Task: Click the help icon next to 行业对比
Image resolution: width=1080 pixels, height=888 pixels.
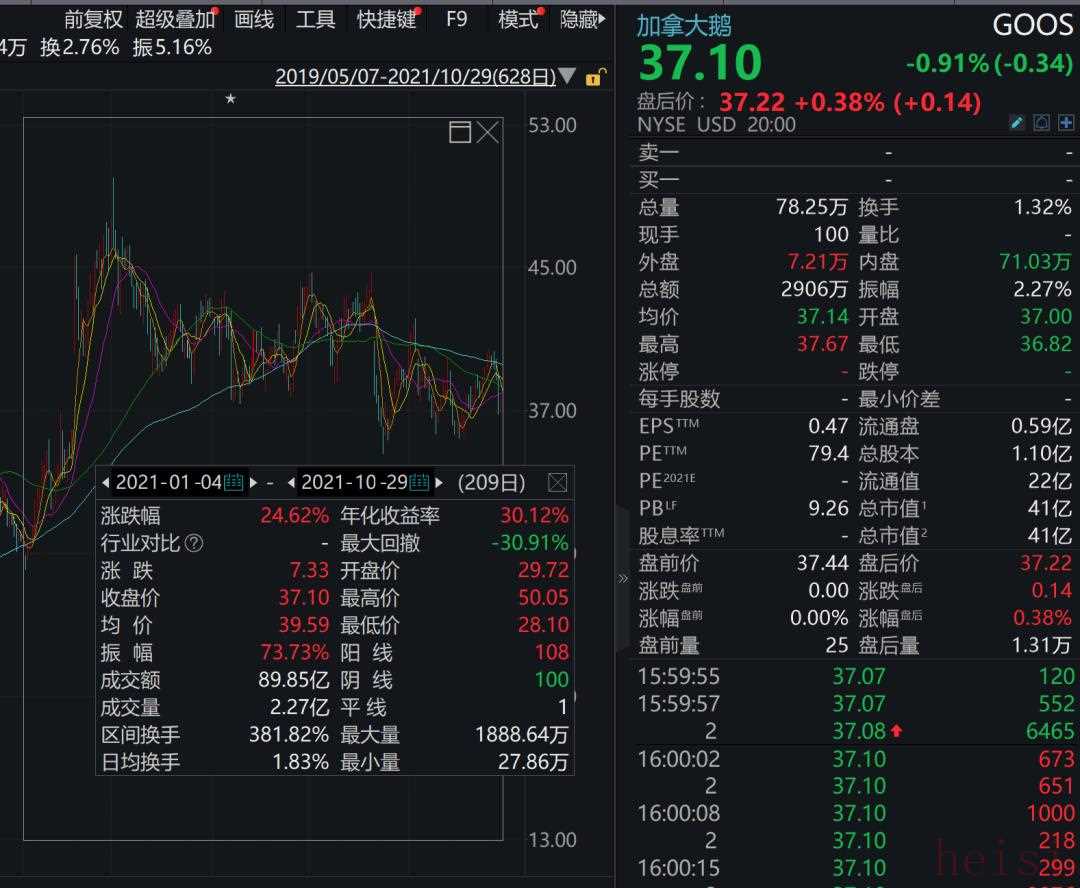Action: pos(194,544)
